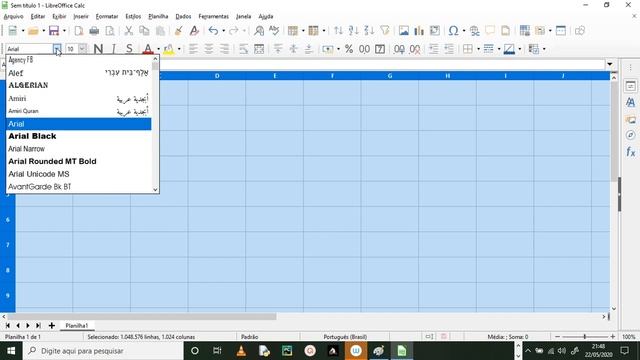Viewport: 640px width, 360px height.
Task: Click the font color A swatch
Action: pyautogui.click(x=148, y=49)
